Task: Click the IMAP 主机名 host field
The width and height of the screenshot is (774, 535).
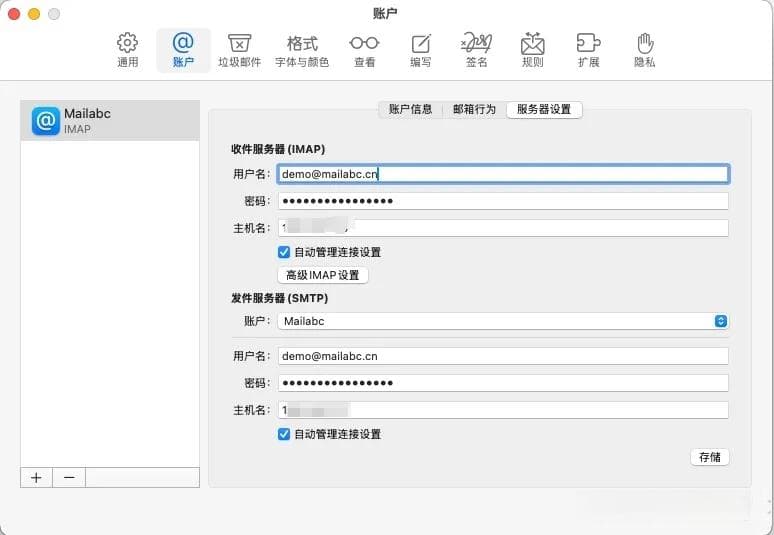Action: 503,228
